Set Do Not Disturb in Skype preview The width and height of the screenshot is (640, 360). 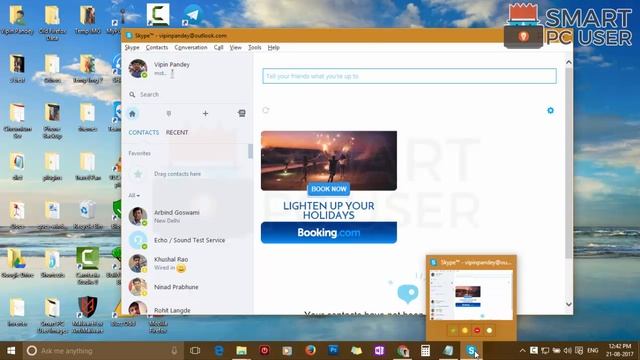(477, 330)
